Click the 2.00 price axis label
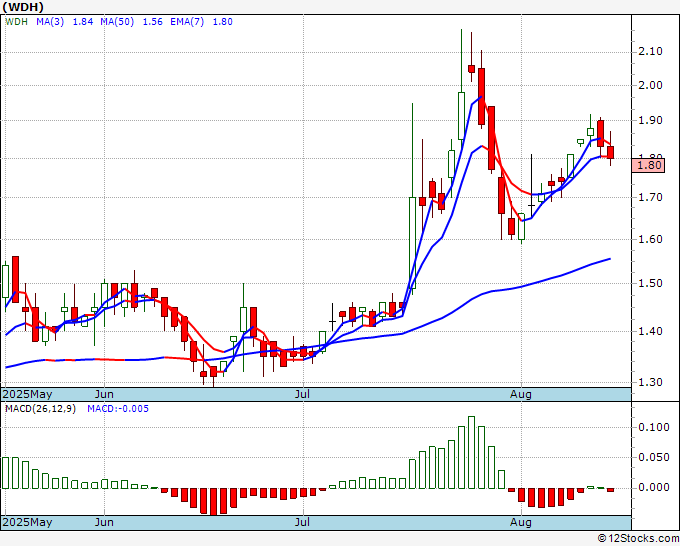The image size is (680, 546). (x=651, y=85)
